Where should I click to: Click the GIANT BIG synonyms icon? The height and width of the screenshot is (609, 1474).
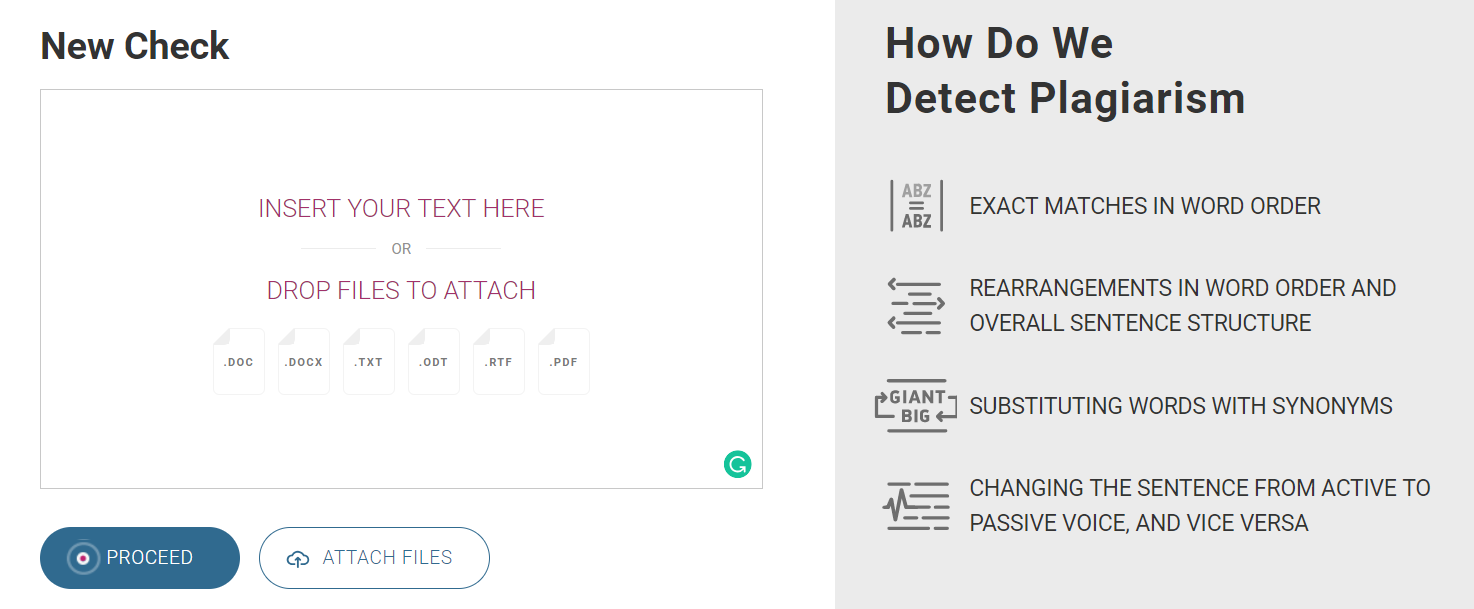coord(916,406)
